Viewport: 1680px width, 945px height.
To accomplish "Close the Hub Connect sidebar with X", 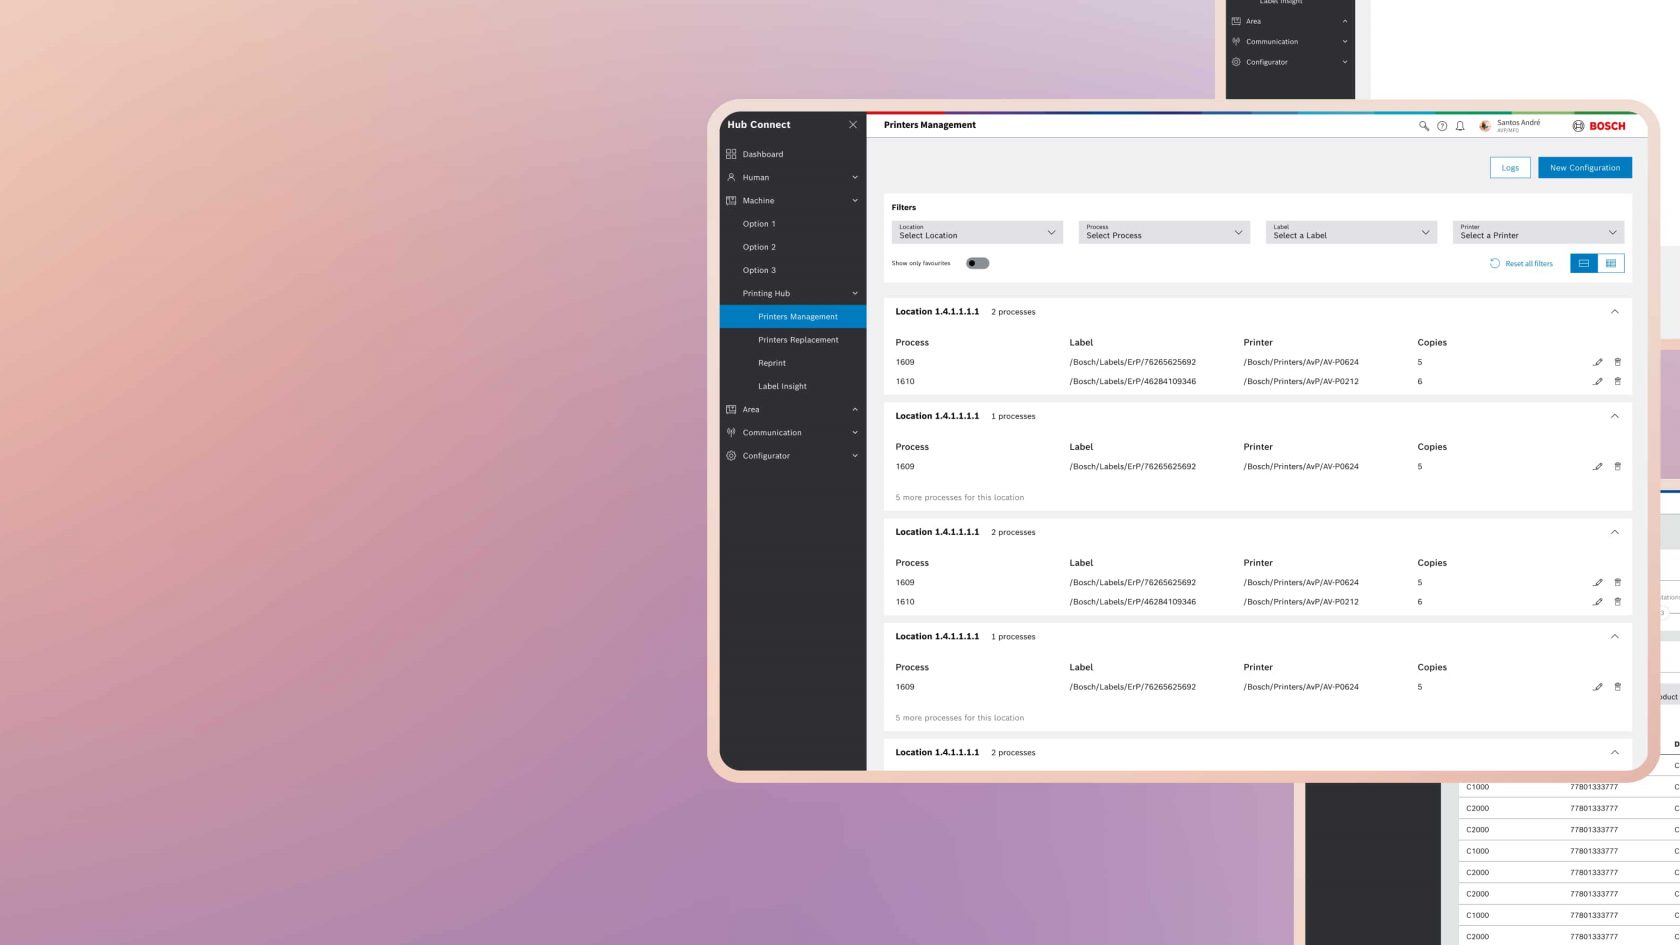I will [853, 125].
